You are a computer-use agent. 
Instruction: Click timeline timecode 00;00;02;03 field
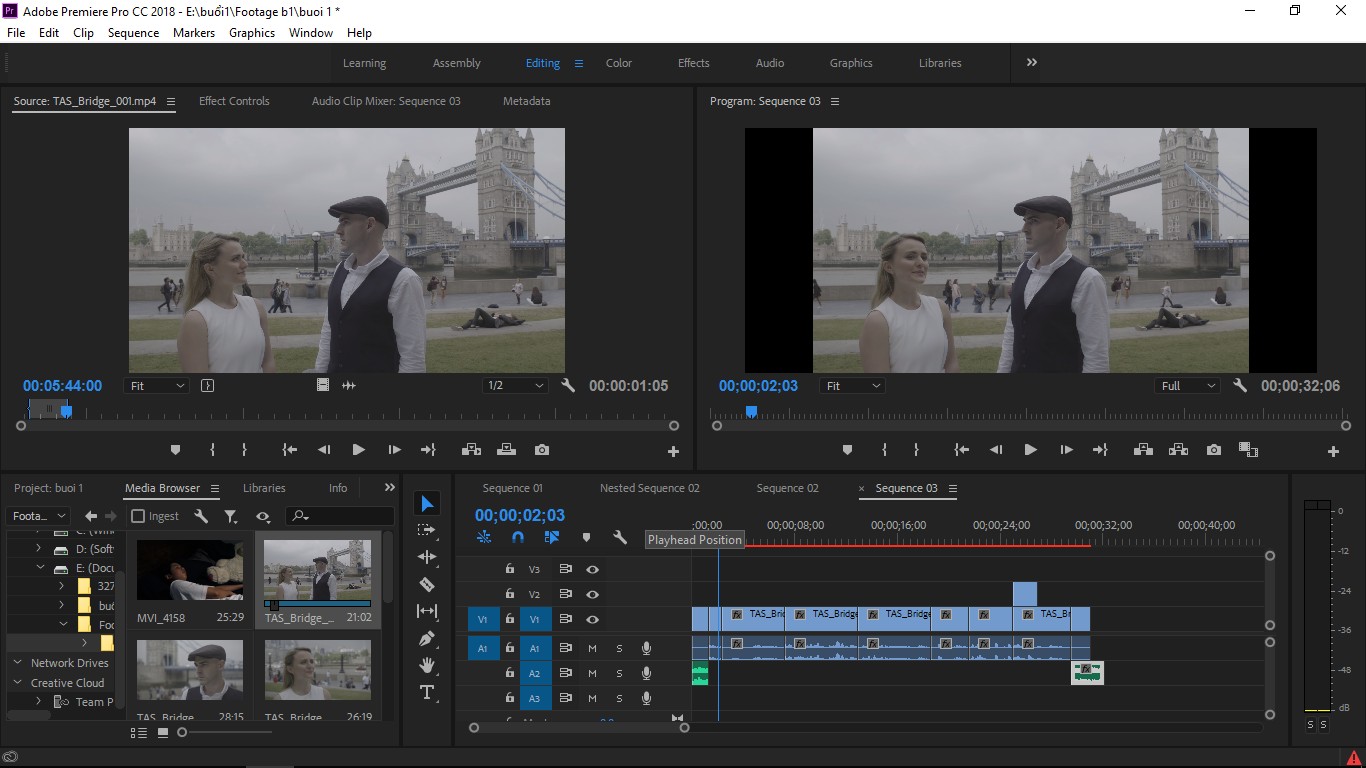[520, 516]
